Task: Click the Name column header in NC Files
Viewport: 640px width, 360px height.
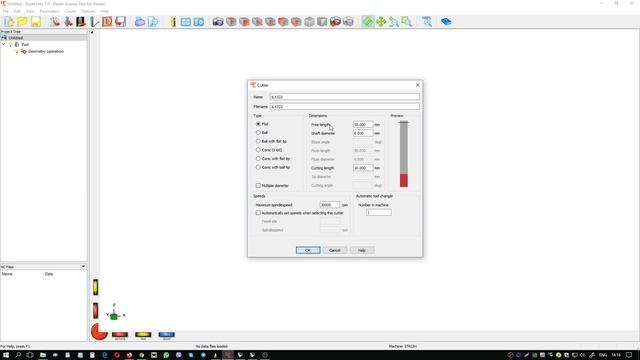Action: pos(7,274)
